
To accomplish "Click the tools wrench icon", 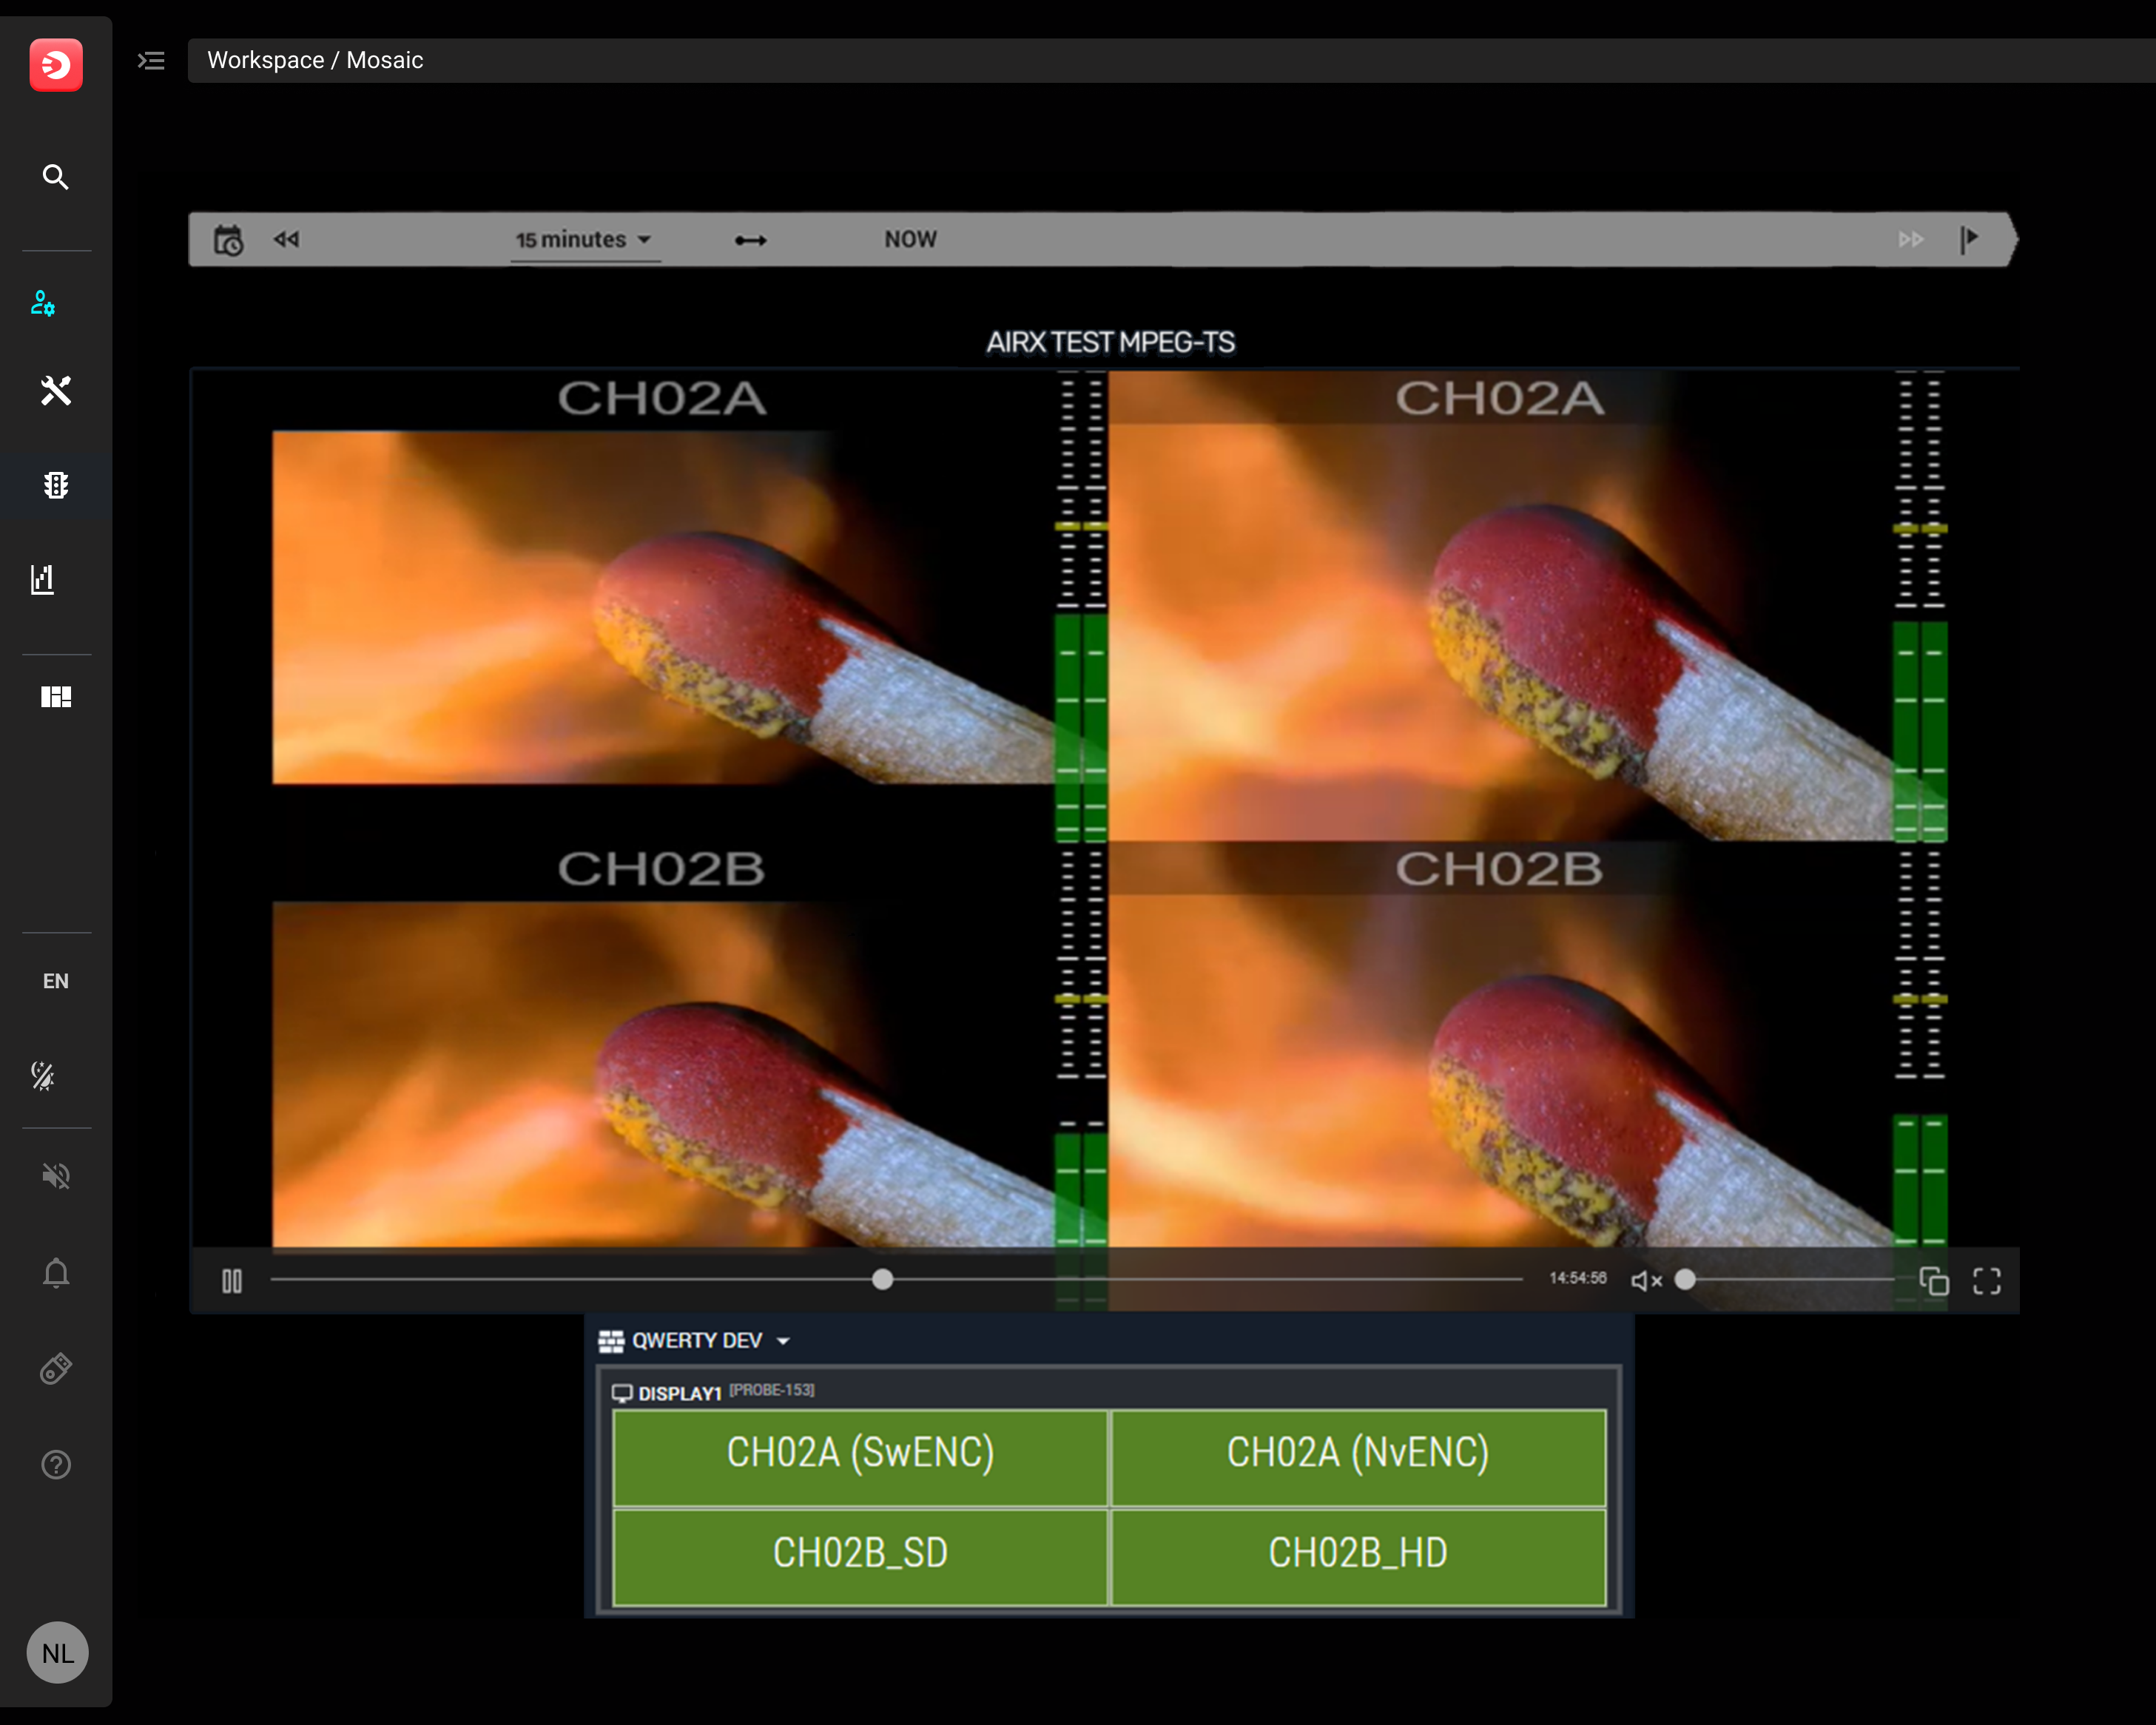I will [56, 391].
